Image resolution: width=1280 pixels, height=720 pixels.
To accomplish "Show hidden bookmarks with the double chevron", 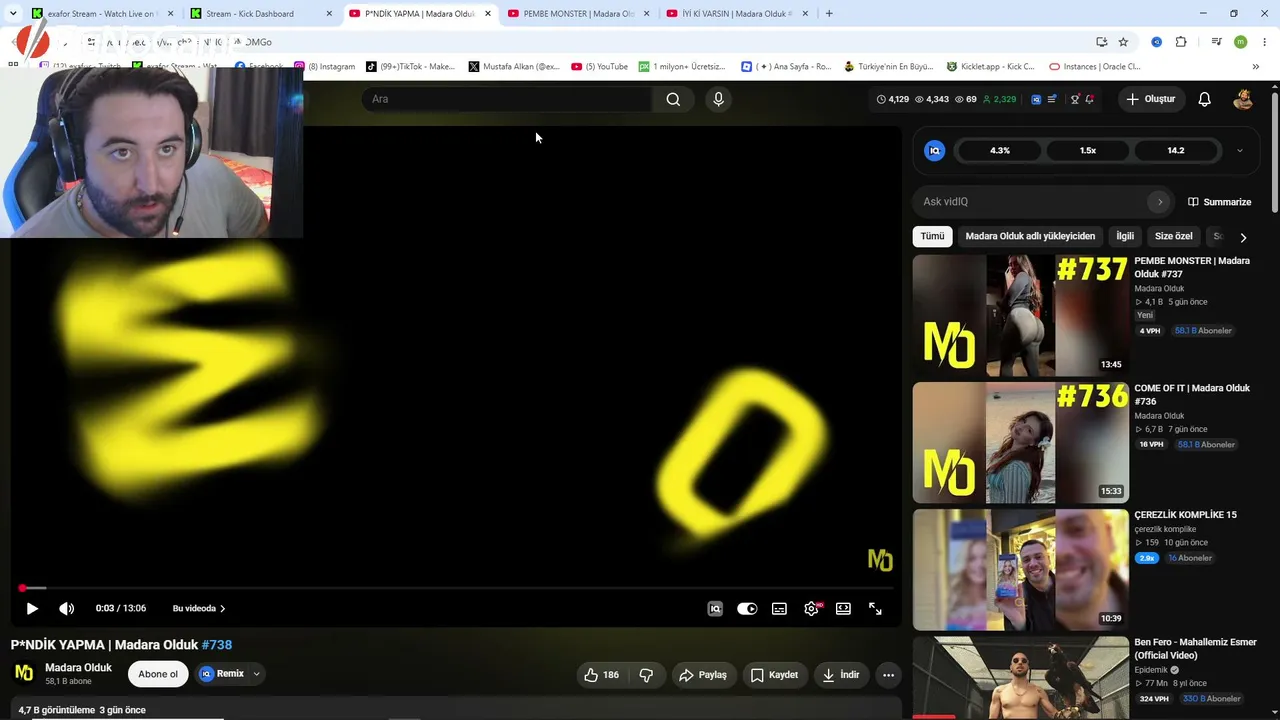I will pos(1256,67).
